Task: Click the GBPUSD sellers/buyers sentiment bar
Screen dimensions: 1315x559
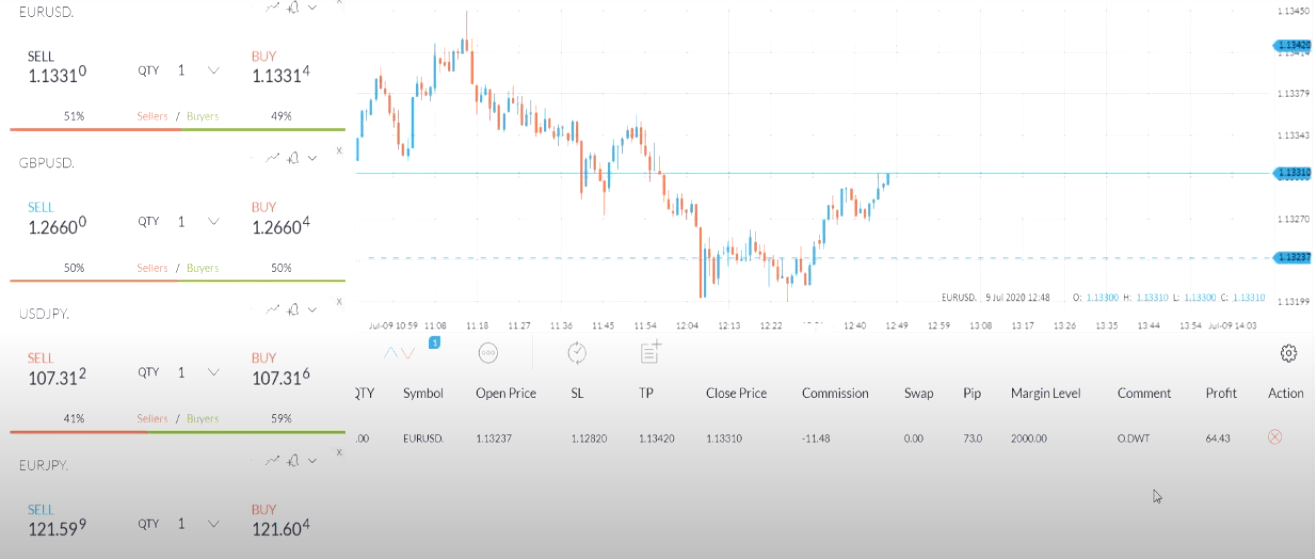Action: [x=177, y=281]
